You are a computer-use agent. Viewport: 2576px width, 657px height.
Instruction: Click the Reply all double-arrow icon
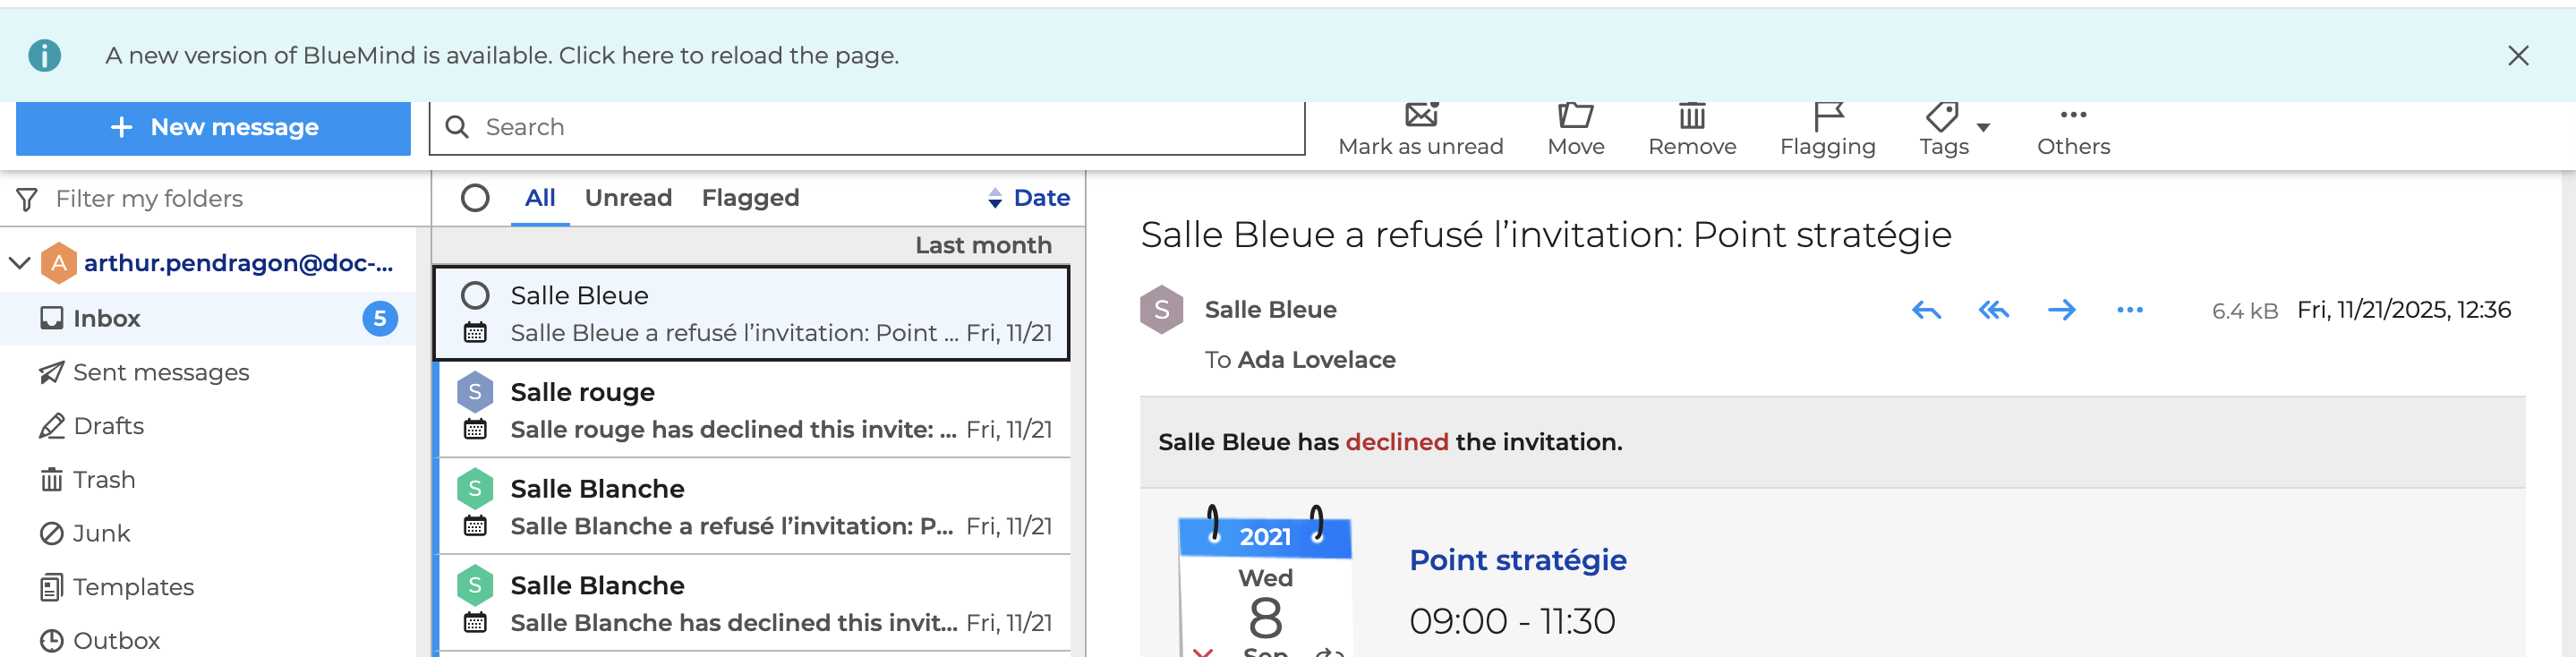1993,310
